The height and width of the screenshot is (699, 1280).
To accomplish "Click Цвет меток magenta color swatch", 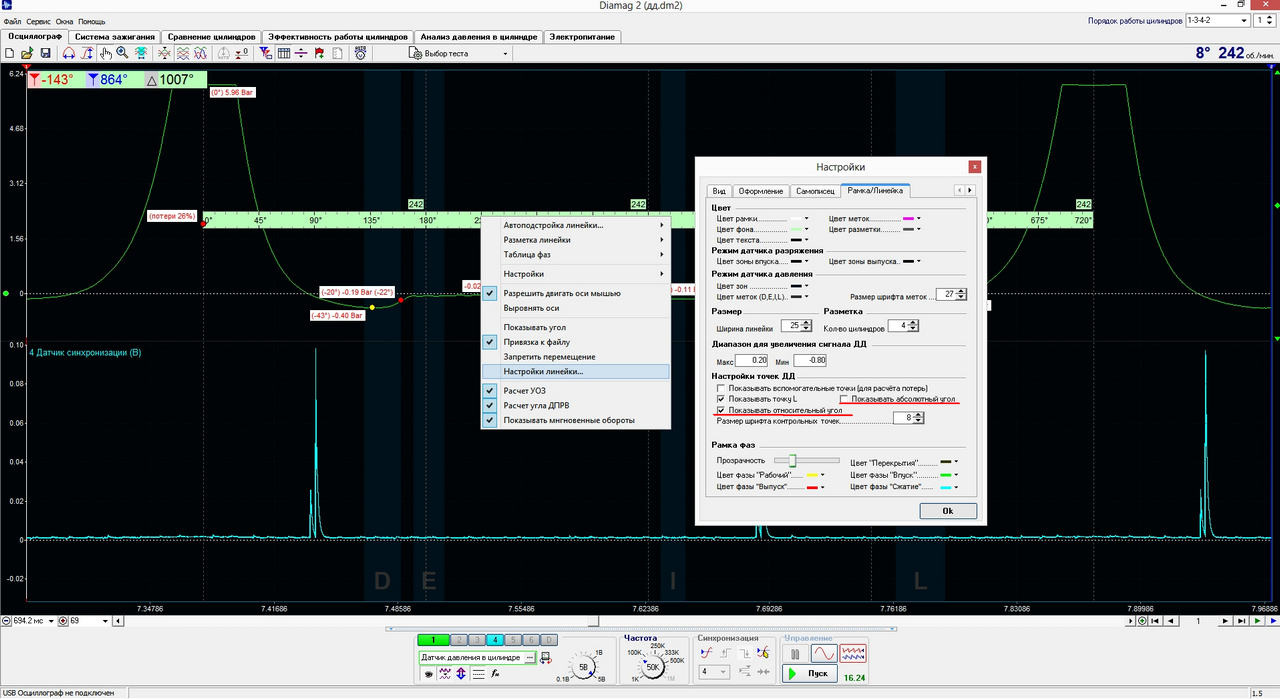I will click(910, 218).
